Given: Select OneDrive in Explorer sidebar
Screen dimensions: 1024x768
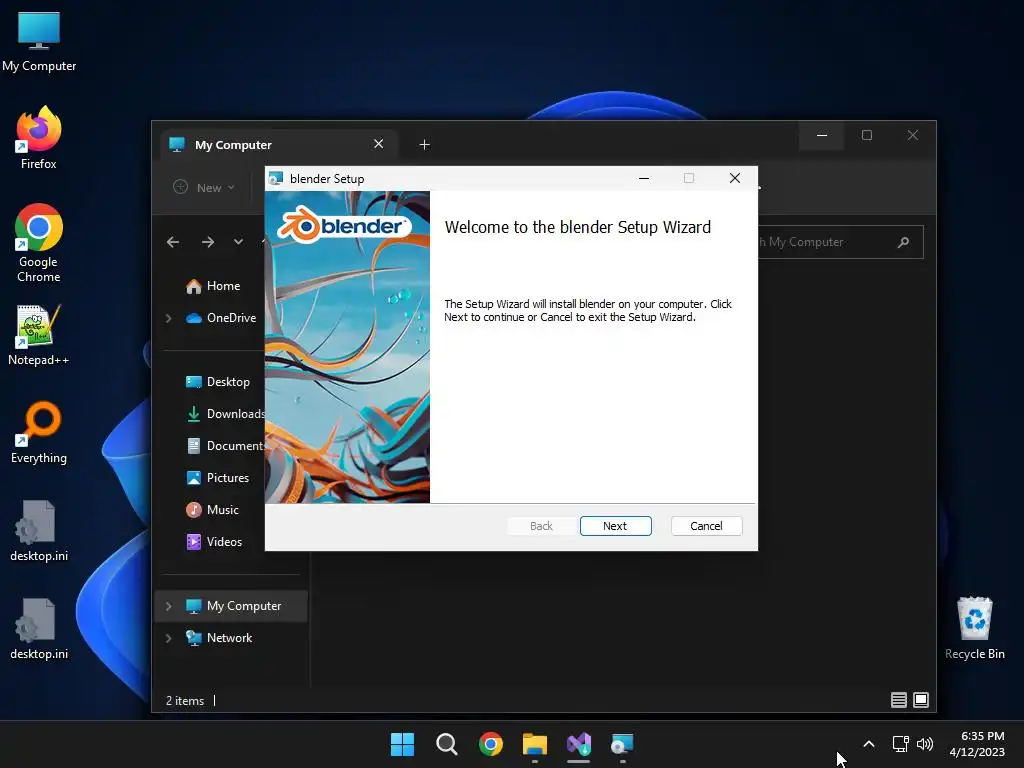Looking at the screenshot, I should 221,318.
